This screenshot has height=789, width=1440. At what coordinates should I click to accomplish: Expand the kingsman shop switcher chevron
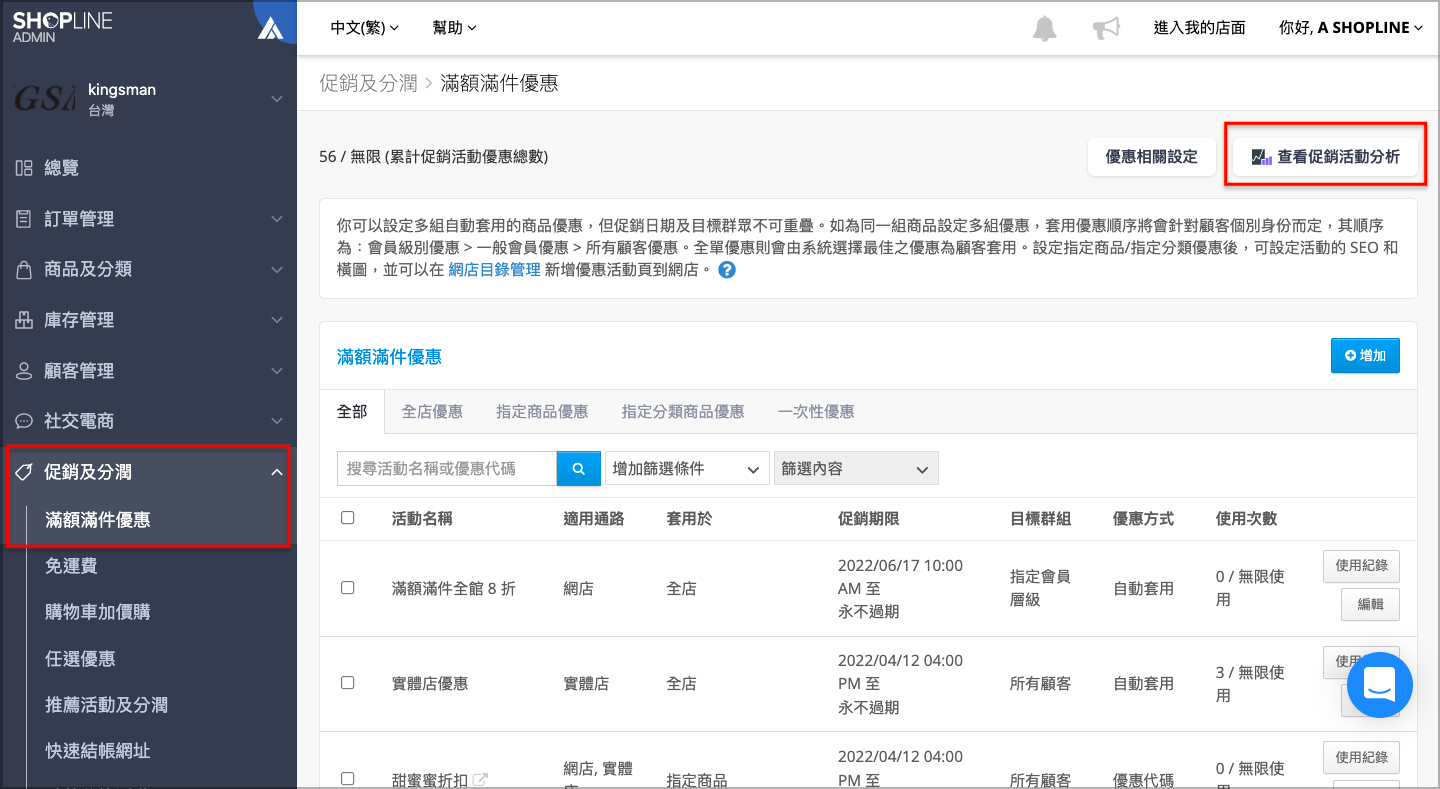click(x=277, y=98)
